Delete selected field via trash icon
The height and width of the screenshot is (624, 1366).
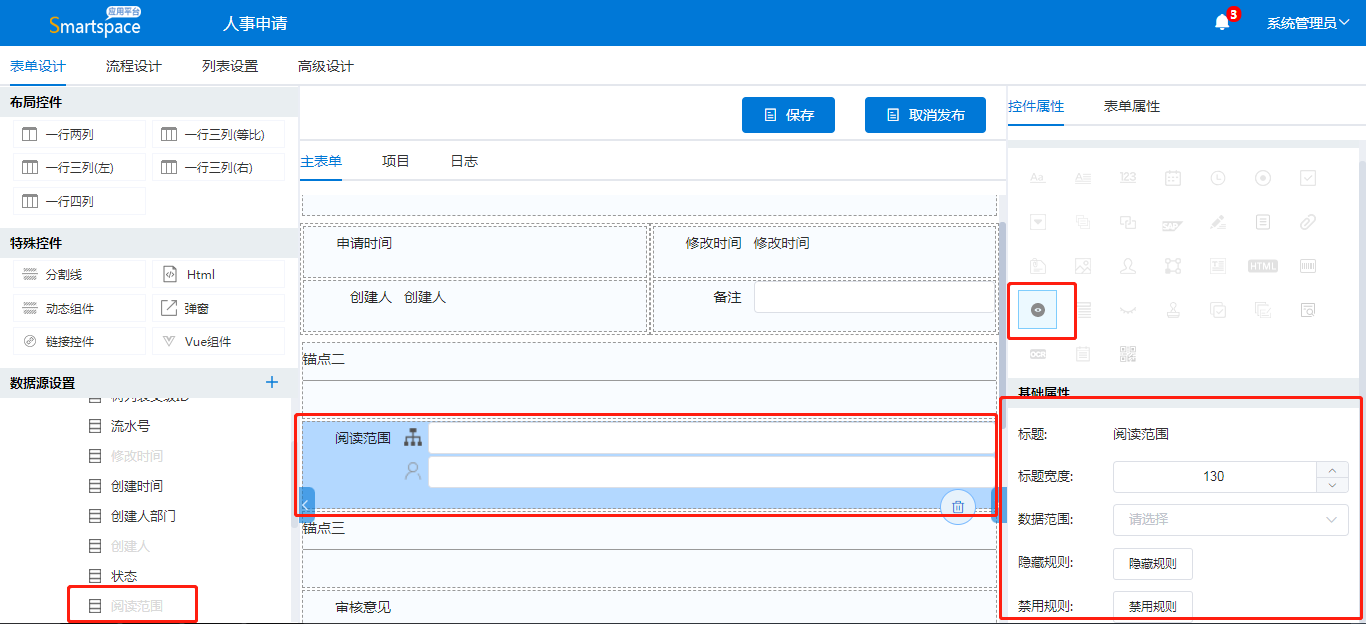point(958,507)
